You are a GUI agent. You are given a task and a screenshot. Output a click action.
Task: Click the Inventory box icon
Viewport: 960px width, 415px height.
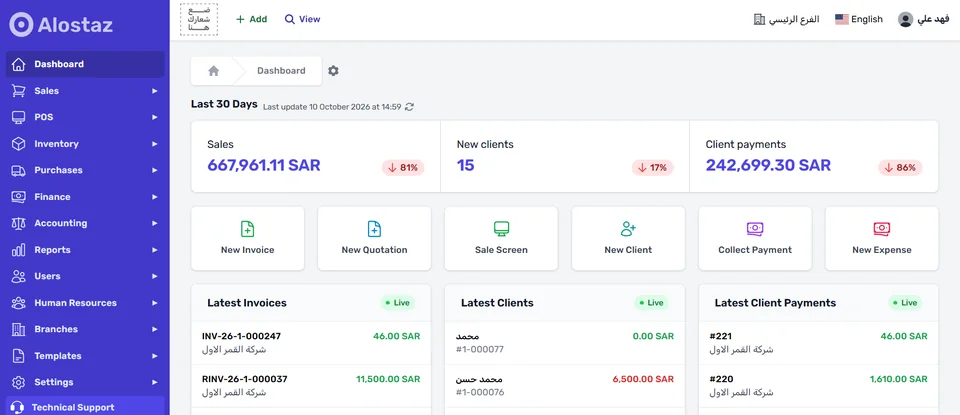coord(18,144)
